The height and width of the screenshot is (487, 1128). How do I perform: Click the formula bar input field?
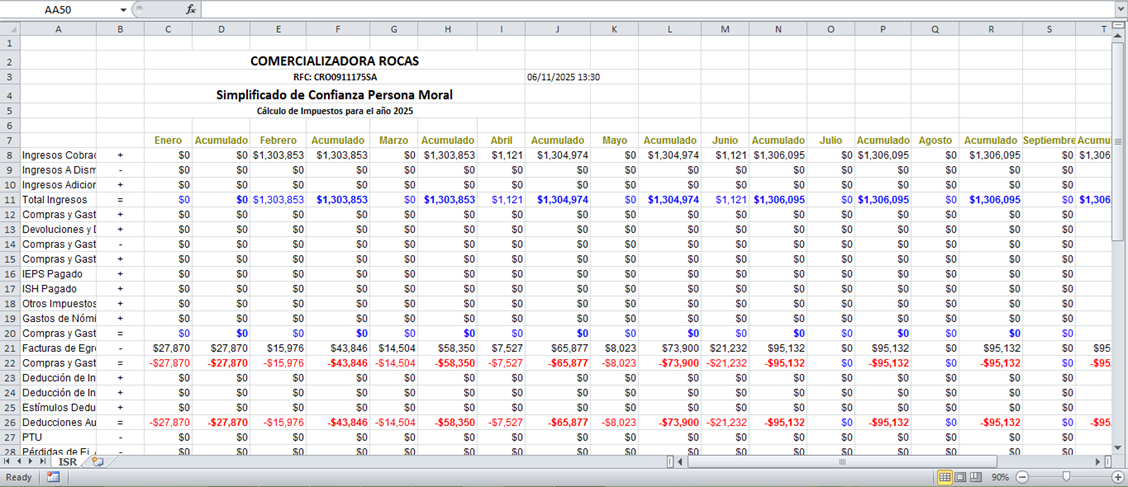650,9
